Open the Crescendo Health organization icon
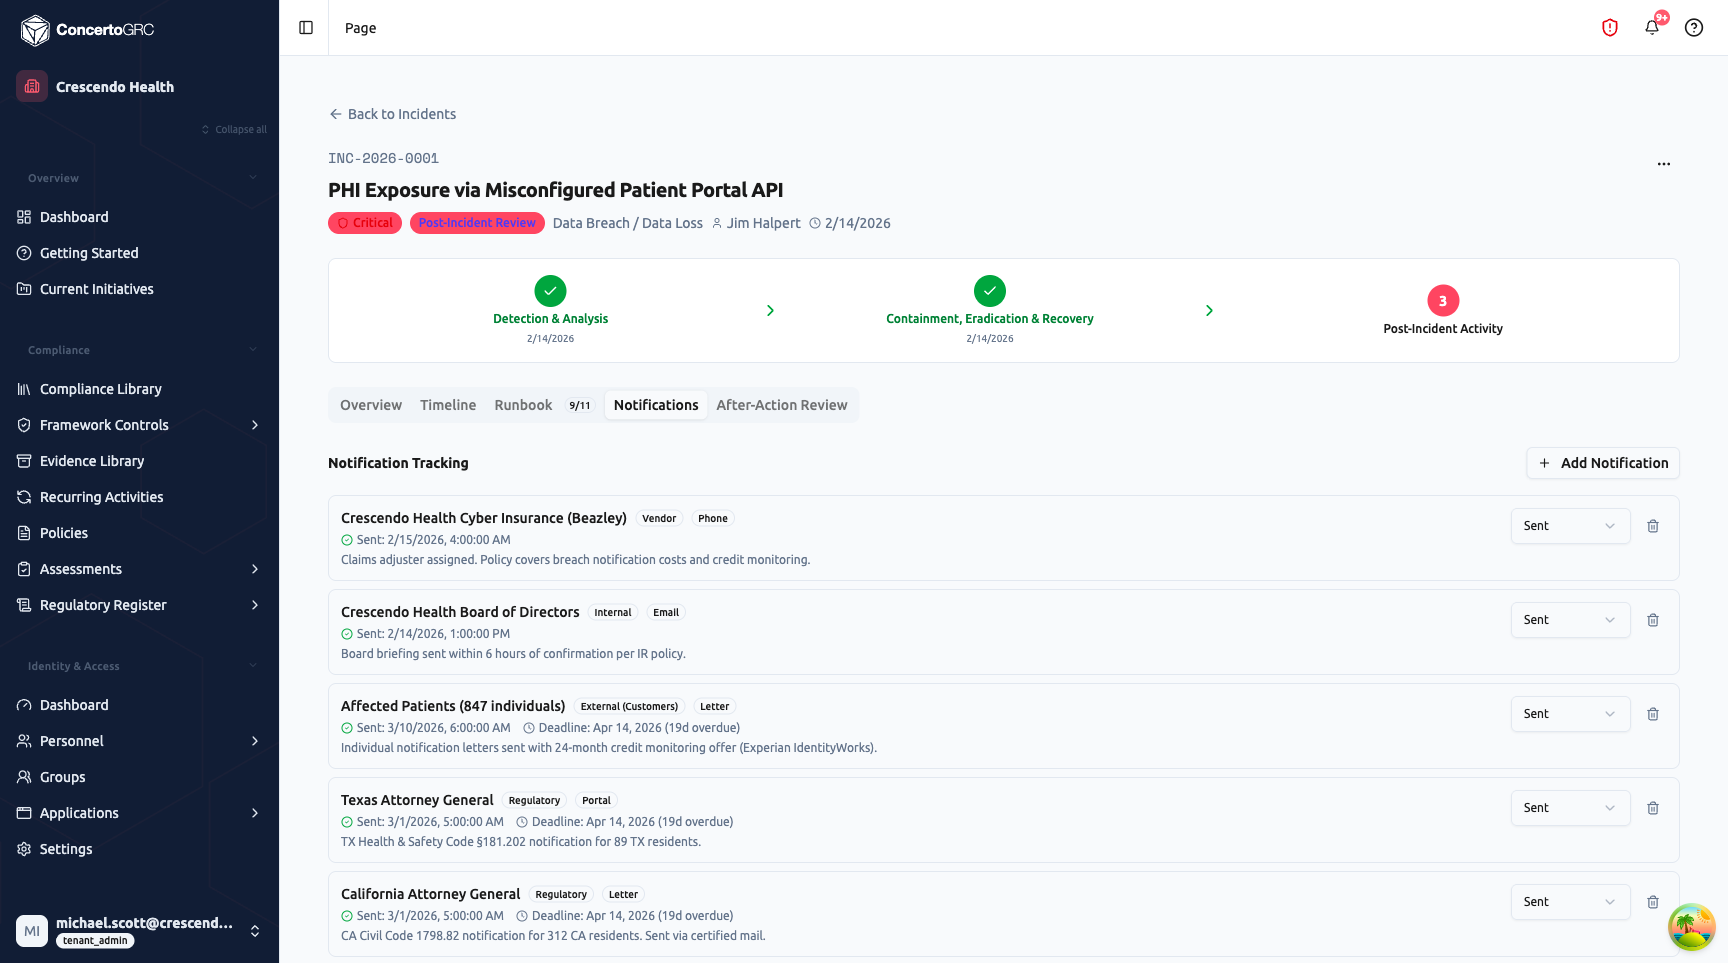Screen dimensions: 1728x963 coord(32,86)
